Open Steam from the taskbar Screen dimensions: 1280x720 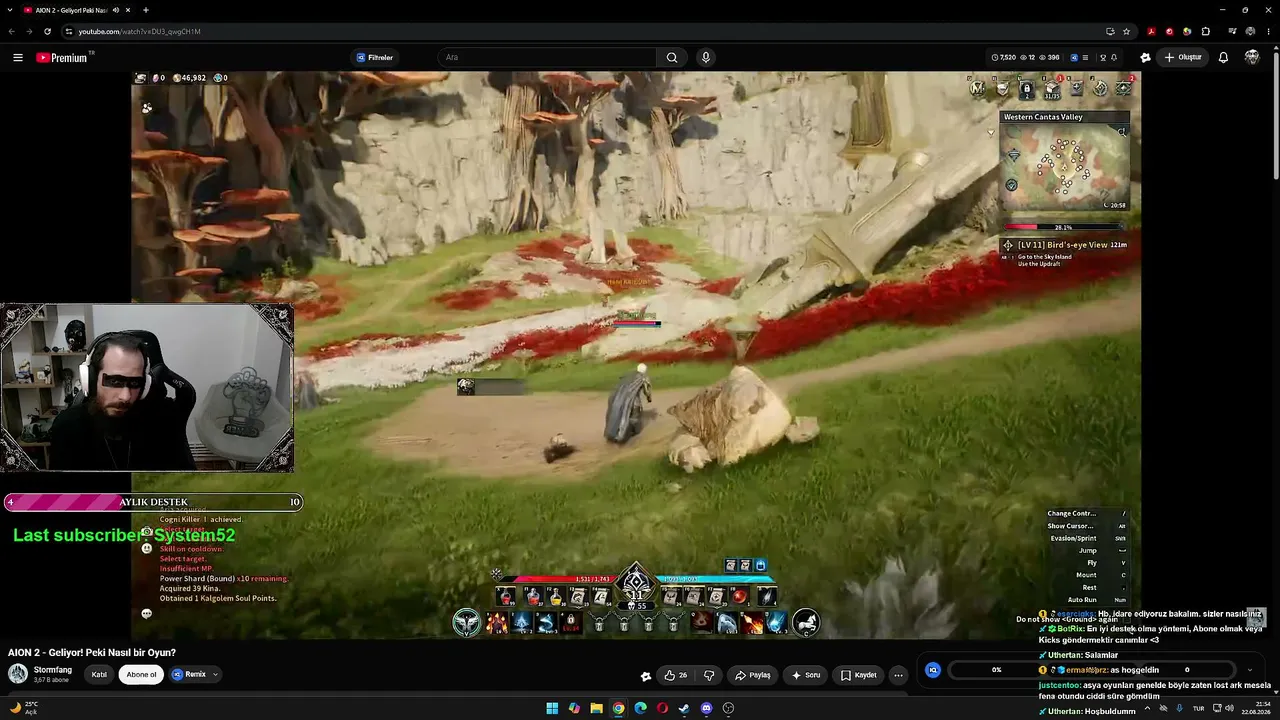click(684, 708)
